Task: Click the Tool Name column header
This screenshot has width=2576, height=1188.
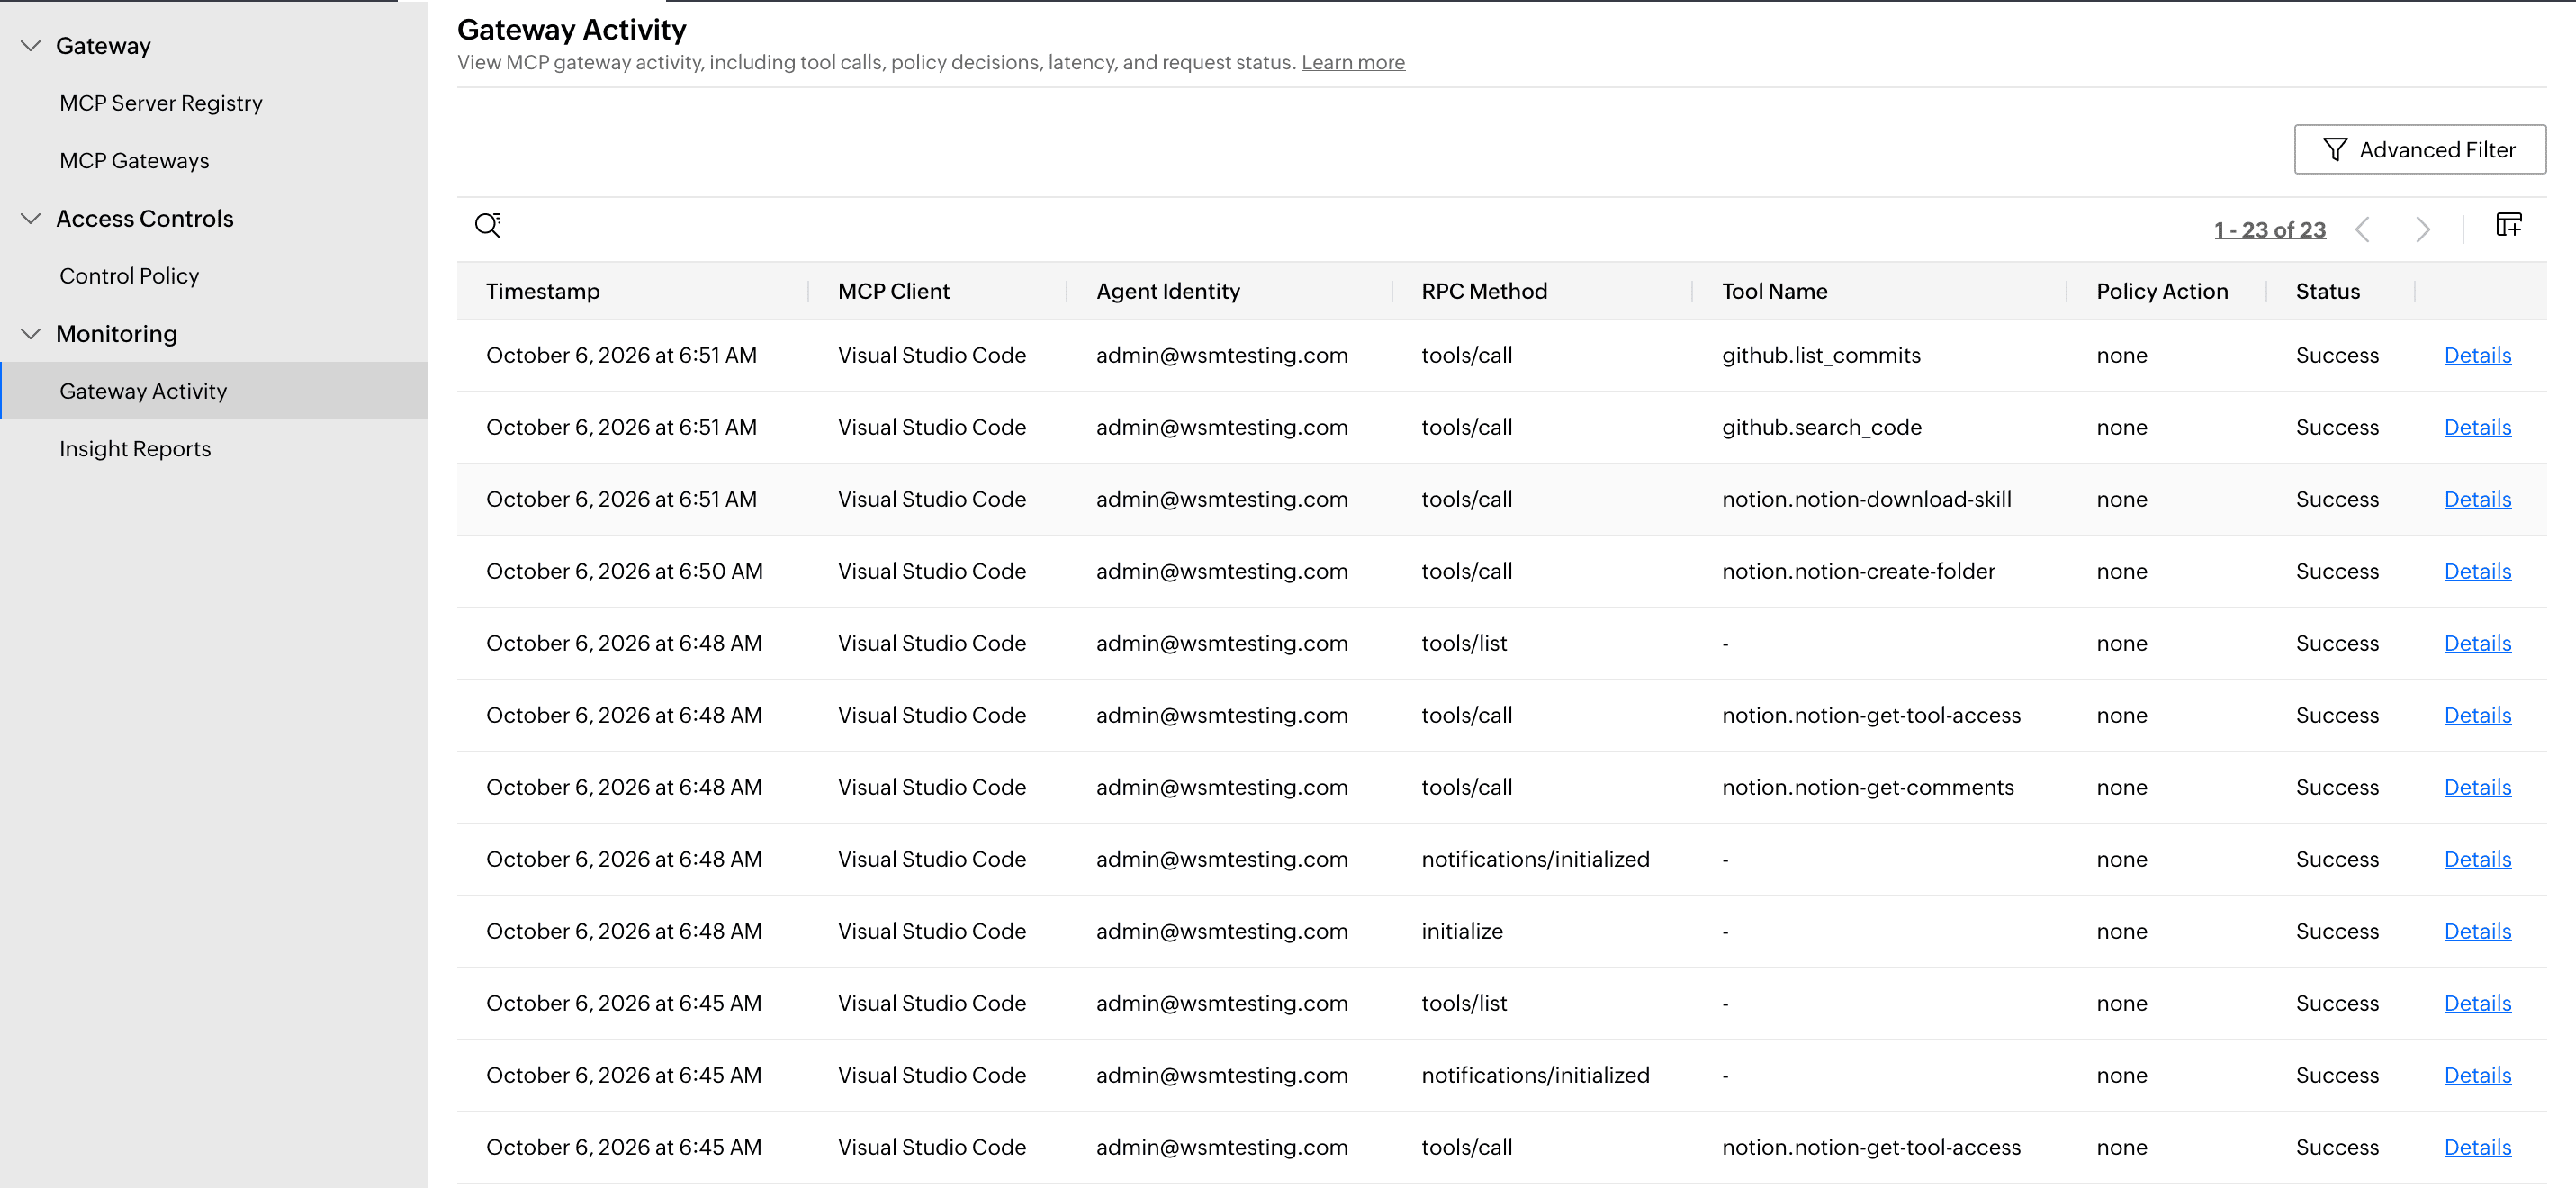Action: click(1774, 291)
